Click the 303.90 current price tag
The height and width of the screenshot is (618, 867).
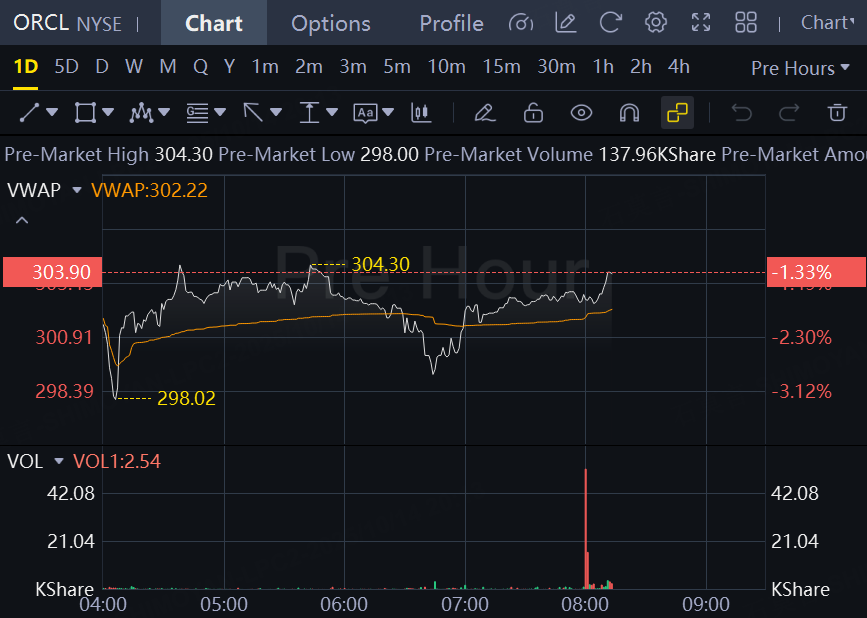[53, 272]
